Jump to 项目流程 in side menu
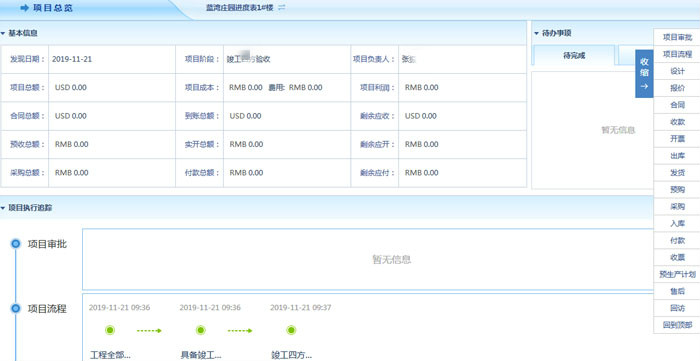 [677, 54]
